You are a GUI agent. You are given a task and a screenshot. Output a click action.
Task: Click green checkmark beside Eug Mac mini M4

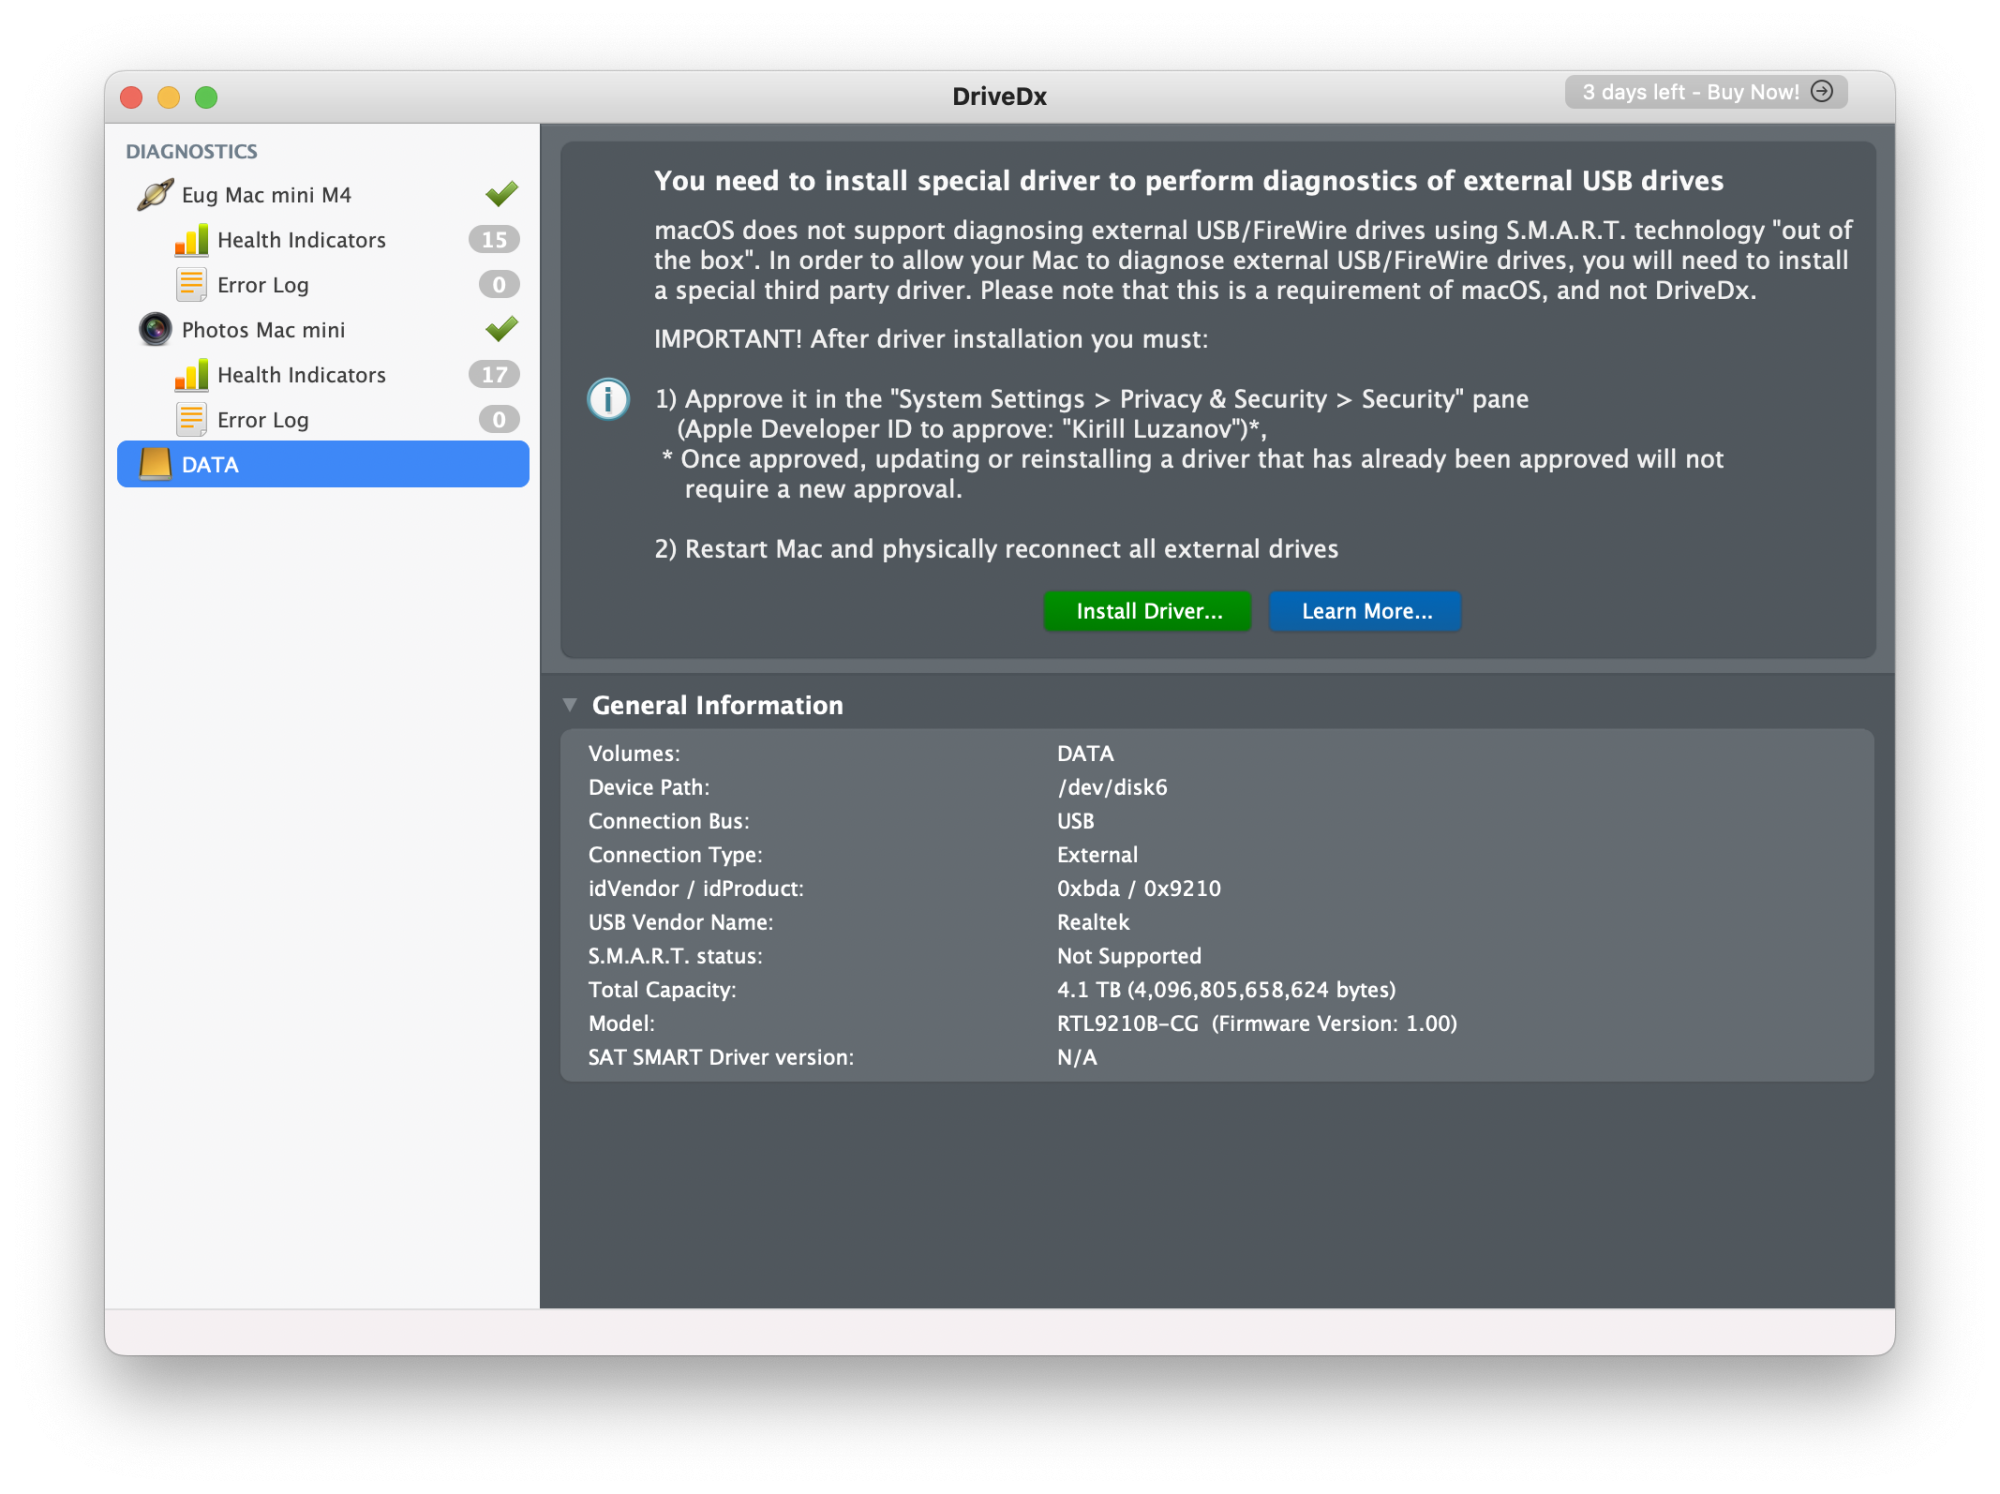coord(501,193)
